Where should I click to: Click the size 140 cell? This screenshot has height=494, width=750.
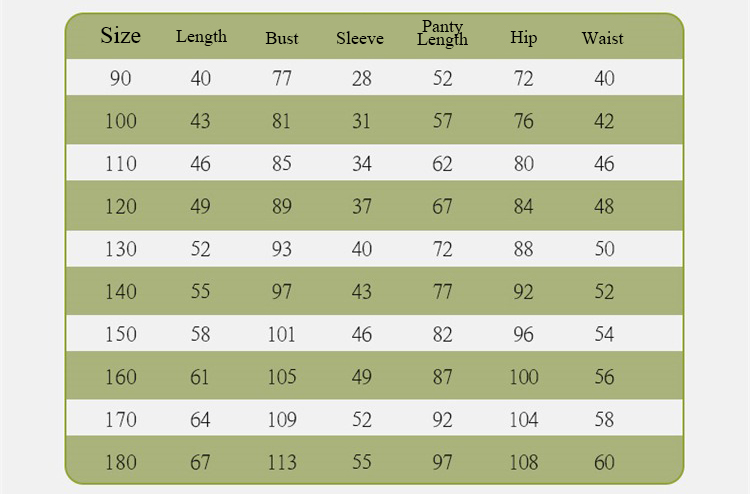click(x=121, y=292)
